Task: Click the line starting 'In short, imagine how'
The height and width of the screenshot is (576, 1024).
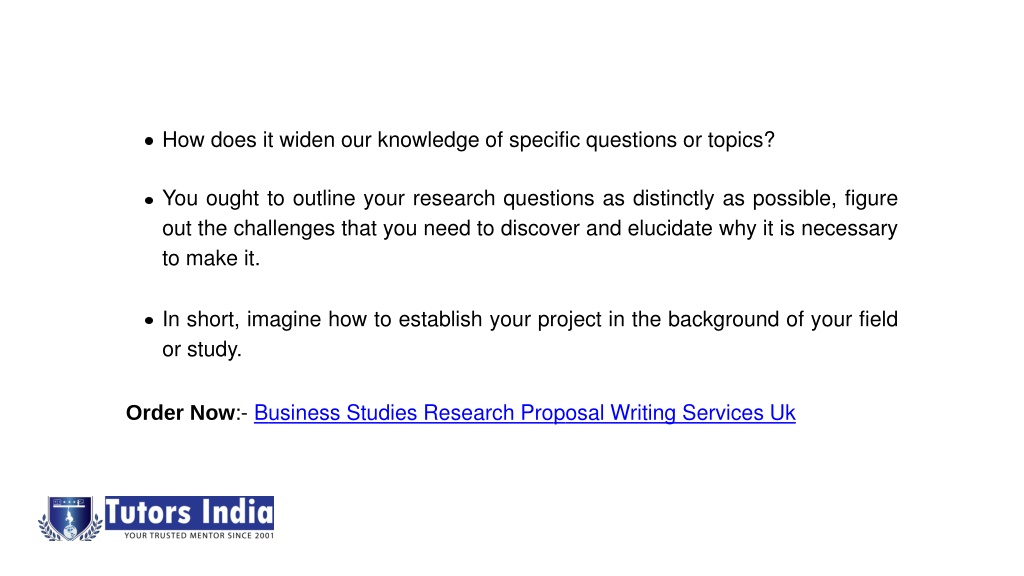Action: click(x=530, y=319)
